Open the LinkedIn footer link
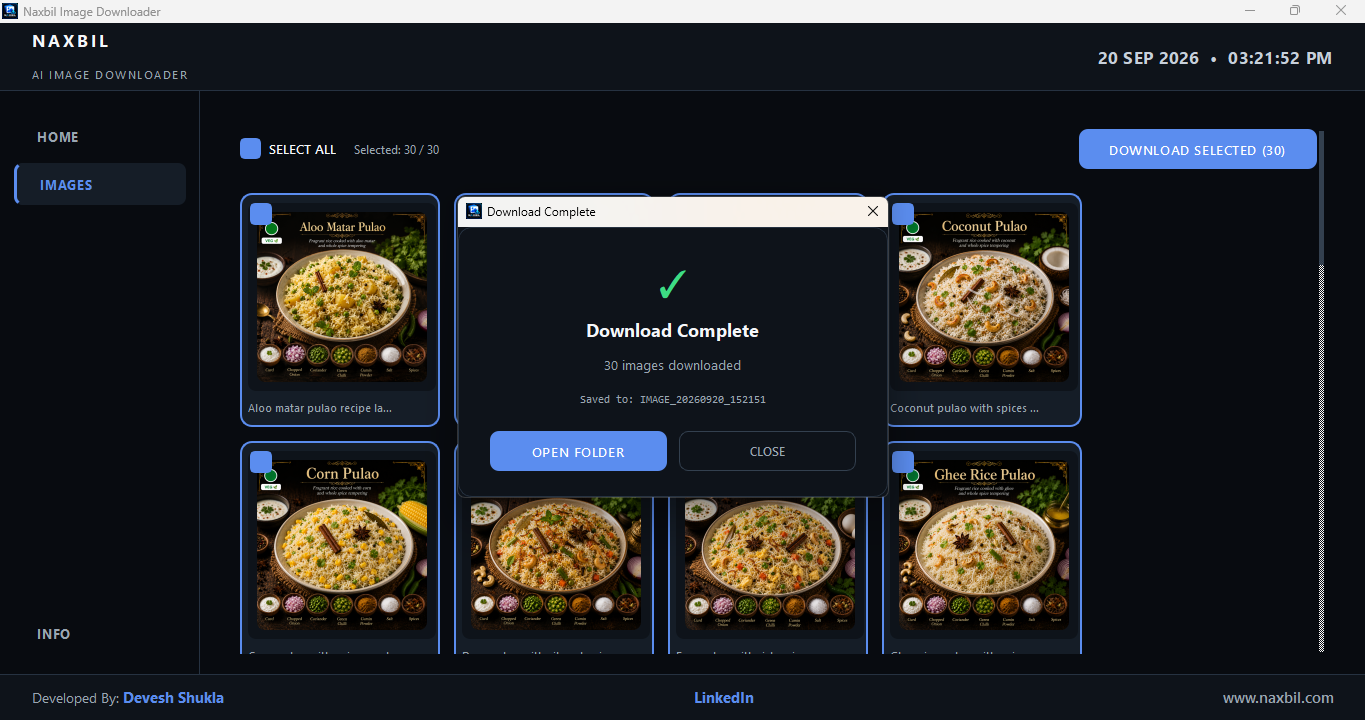 coord(724,698)
